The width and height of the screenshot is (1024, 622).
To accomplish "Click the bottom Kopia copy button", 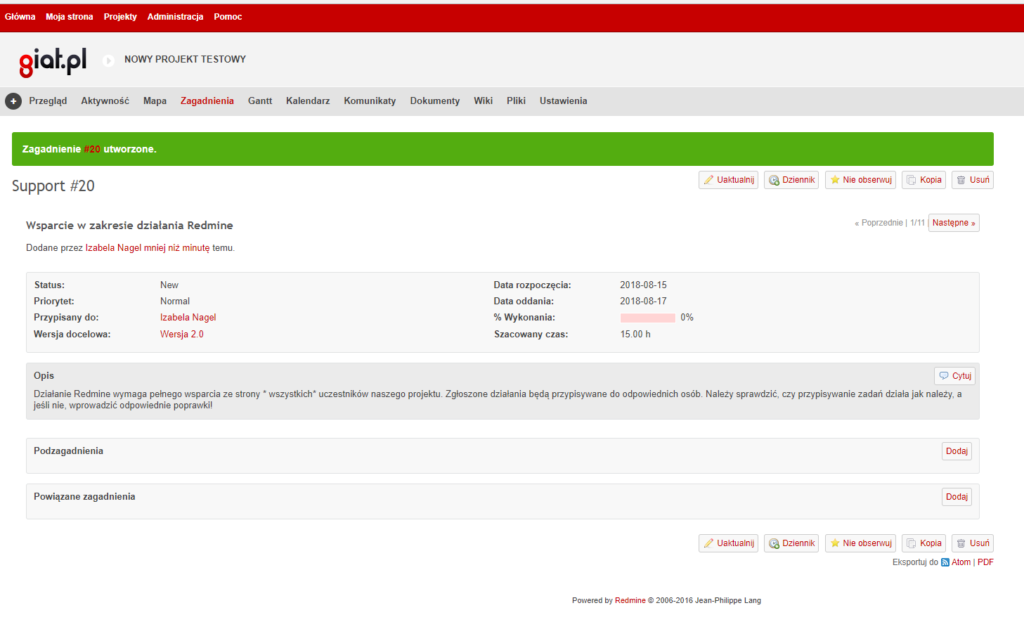I will point(923,543).
